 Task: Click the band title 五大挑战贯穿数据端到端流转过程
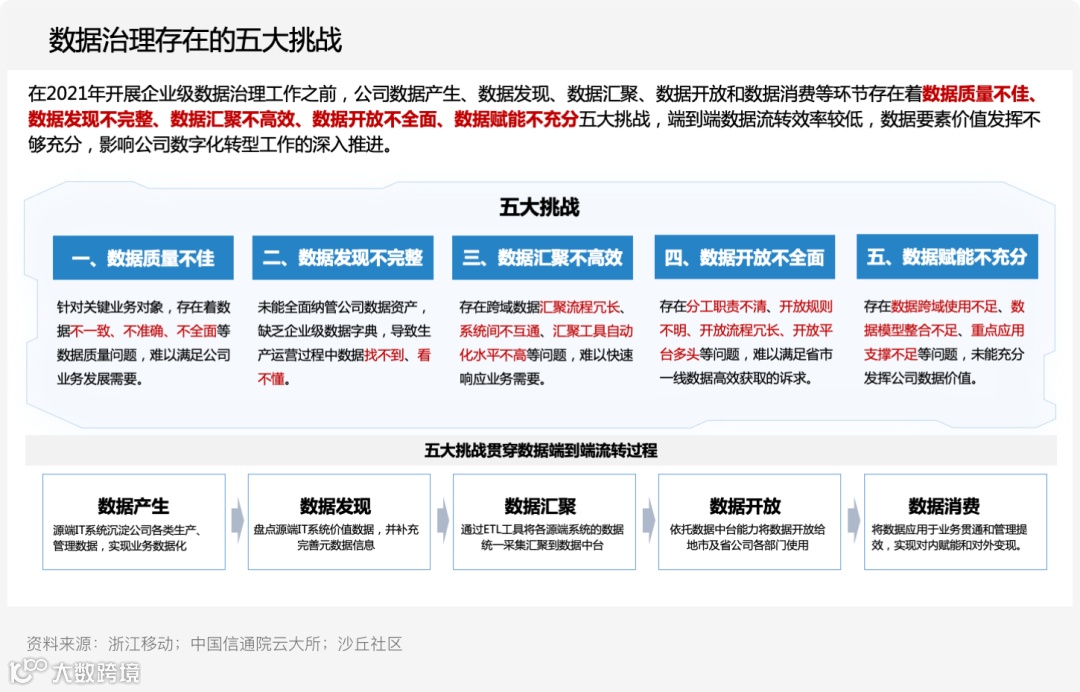(541, 451)
